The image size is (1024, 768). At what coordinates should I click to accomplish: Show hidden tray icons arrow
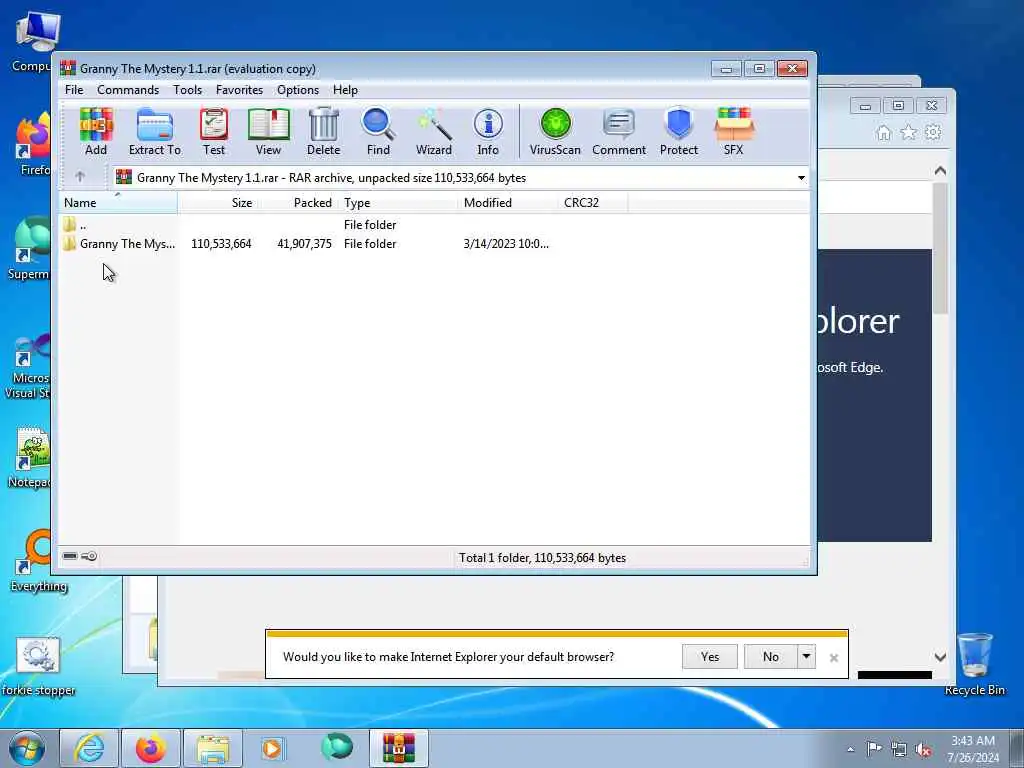[x=850, y=749]
